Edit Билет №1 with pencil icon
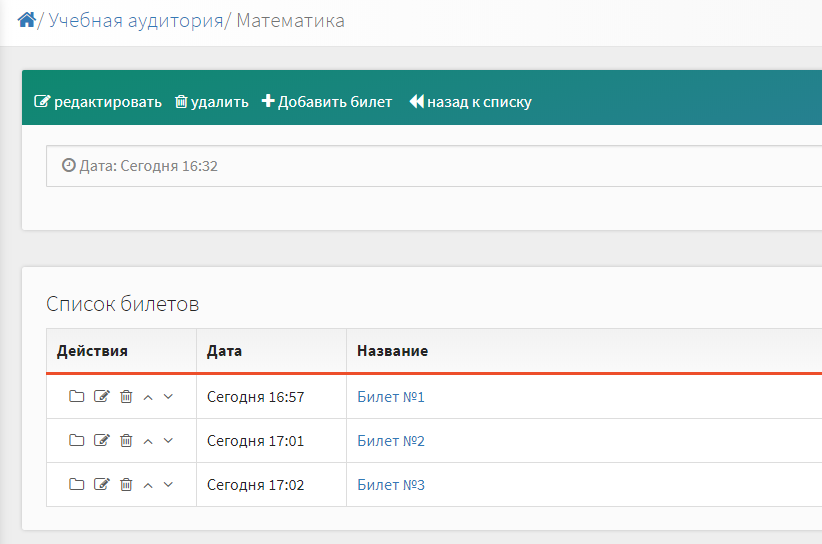 (102, 396)
